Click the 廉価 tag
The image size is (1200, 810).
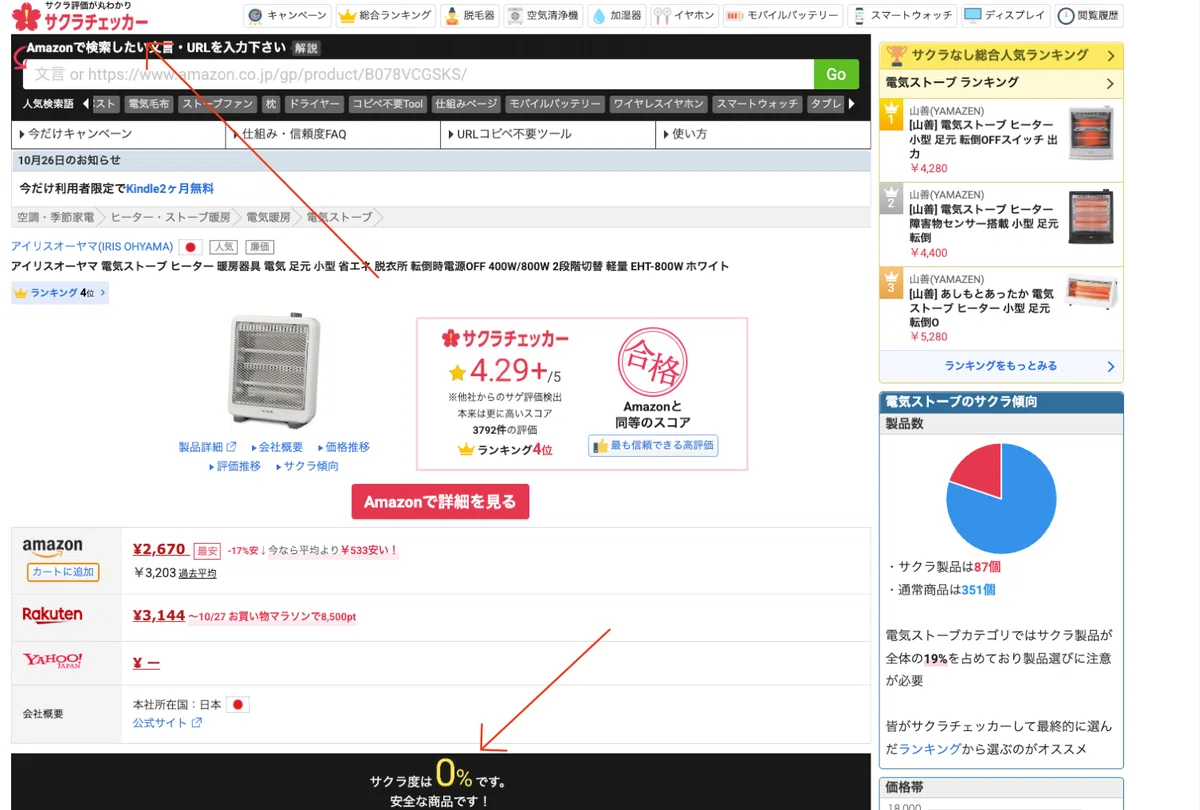(260, 247)
